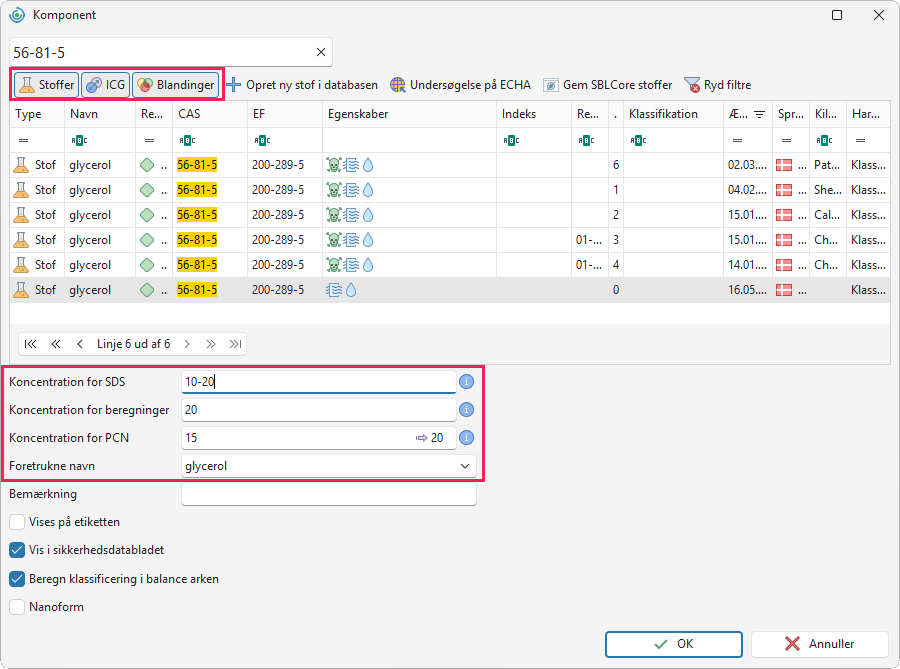Skip forward several lines with double-right arrow
900x669 pixels.
click(211, 344)
